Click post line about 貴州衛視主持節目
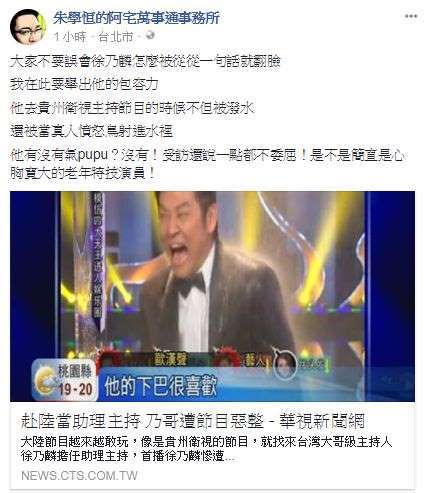The image size is (426, 493). coord(132,108)
